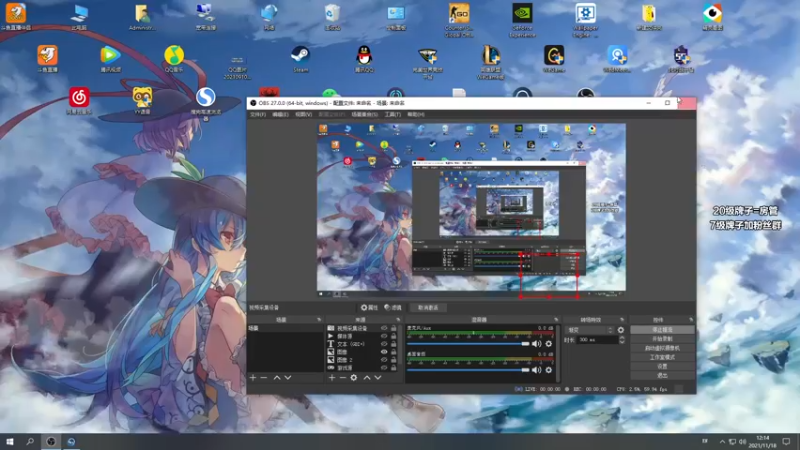Click the 滤镜 filters button
Screen dimensions: 800x450
coord(393,308)
